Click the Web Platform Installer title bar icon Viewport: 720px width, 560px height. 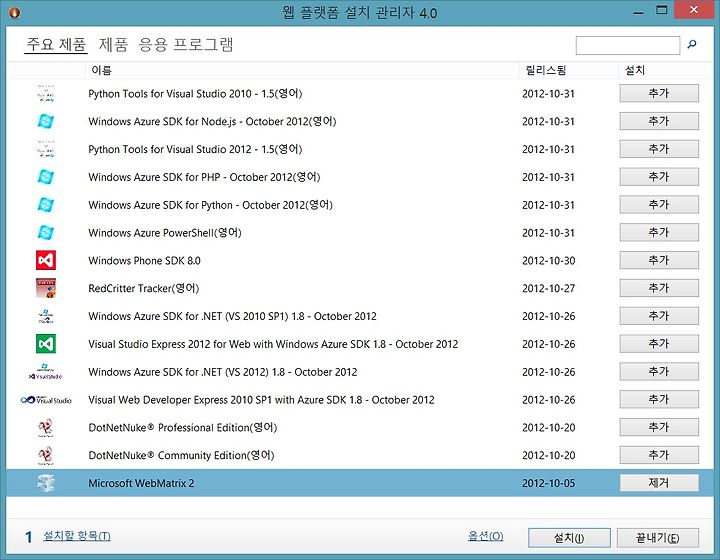pyautogui.click(x=14, y=12)
